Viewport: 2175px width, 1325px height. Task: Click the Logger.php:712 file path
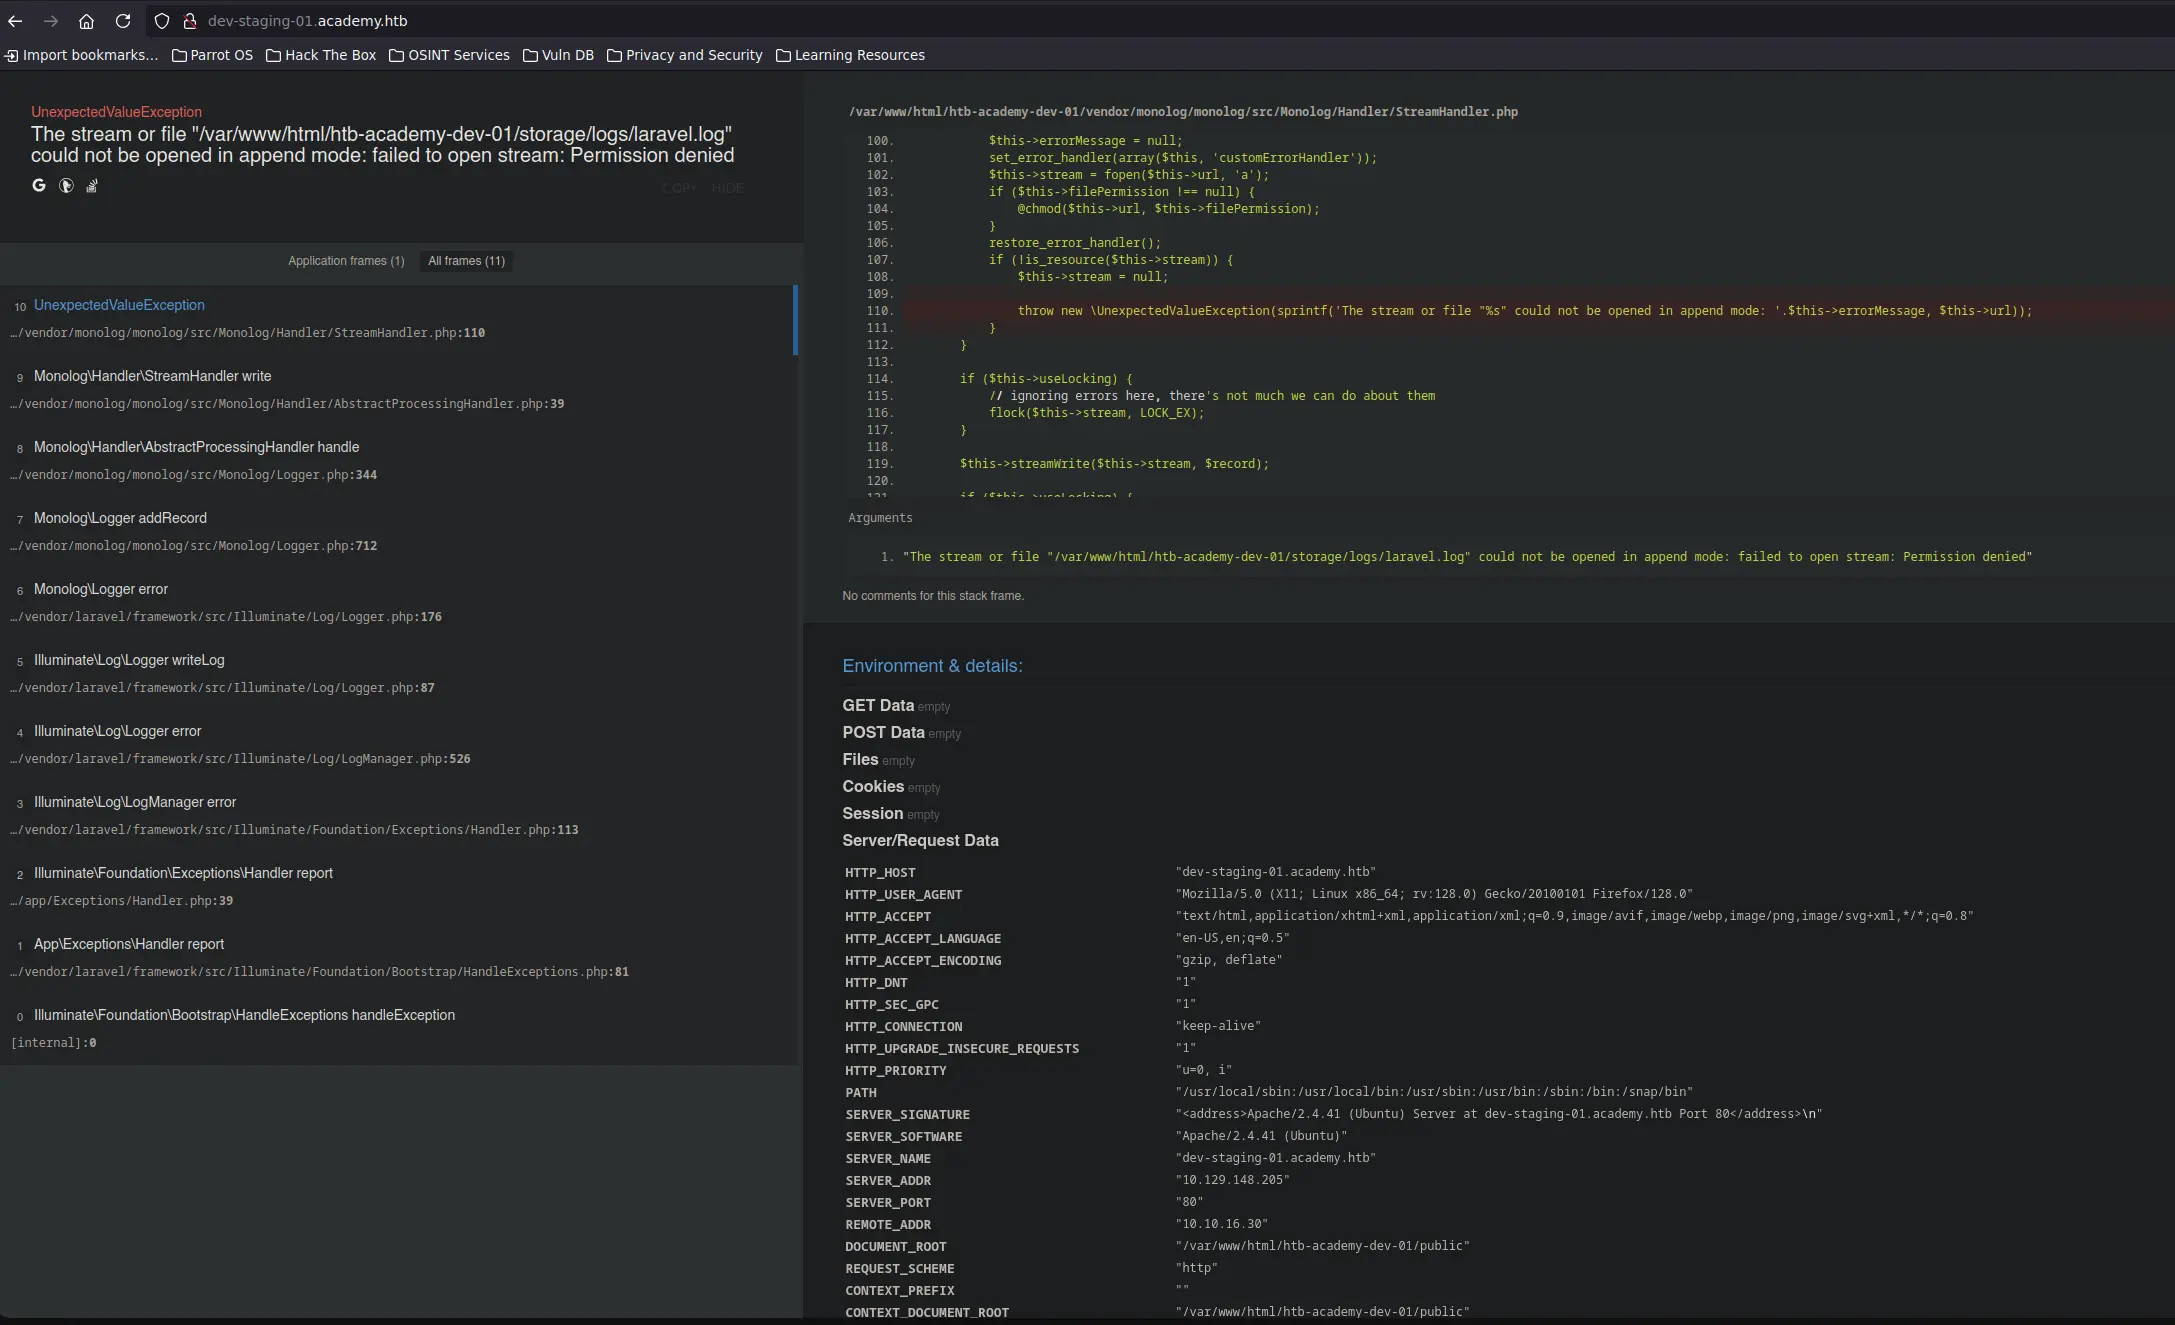coord(194,546)
